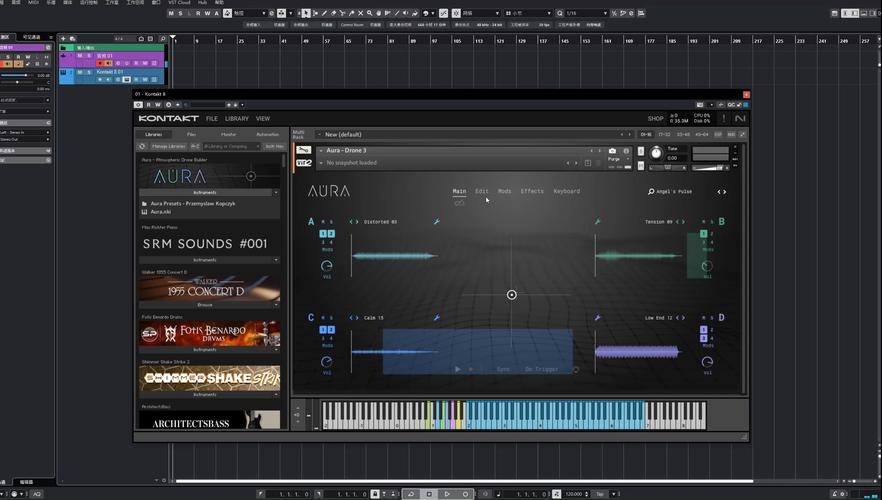The width and height of the screenshot is (882, 500).
Task: Click the SHOP link in Kontakt
Action: pyautogui.click(x=655, y=119)
